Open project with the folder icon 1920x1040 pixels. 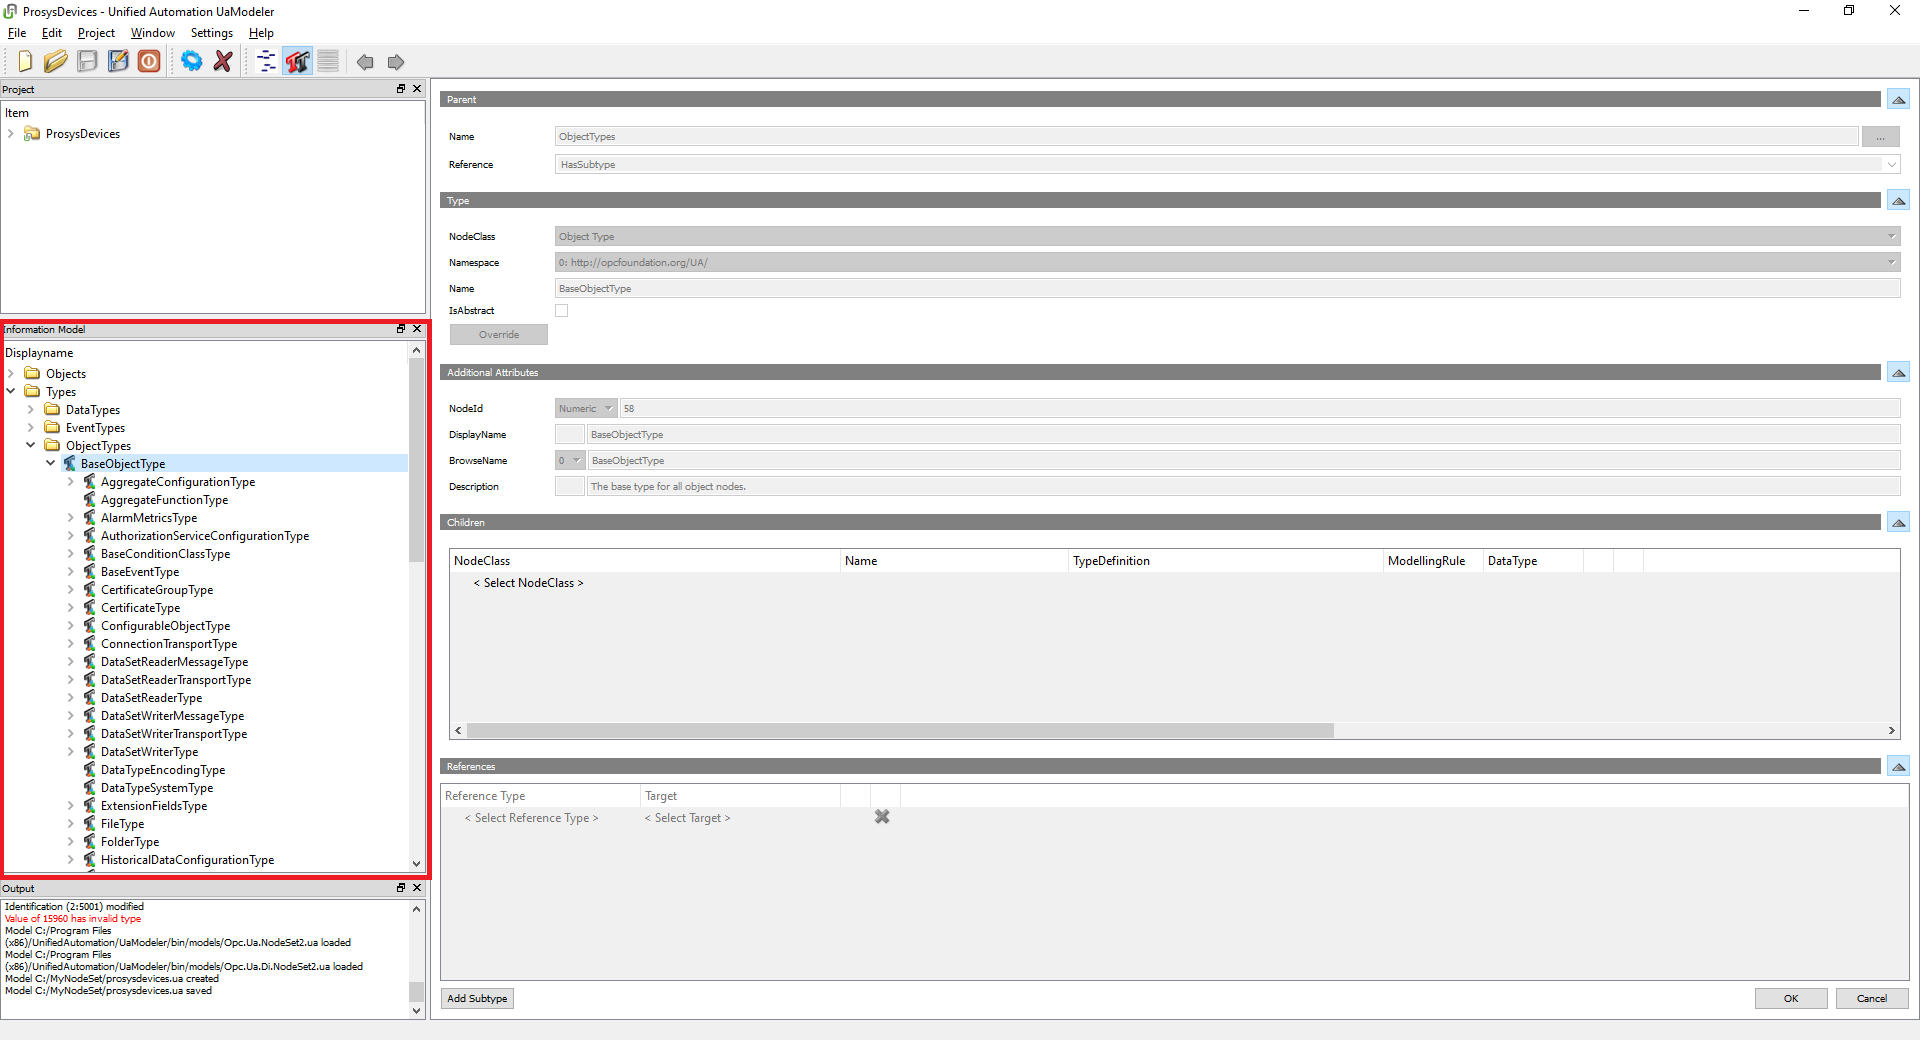coord(55,61)
